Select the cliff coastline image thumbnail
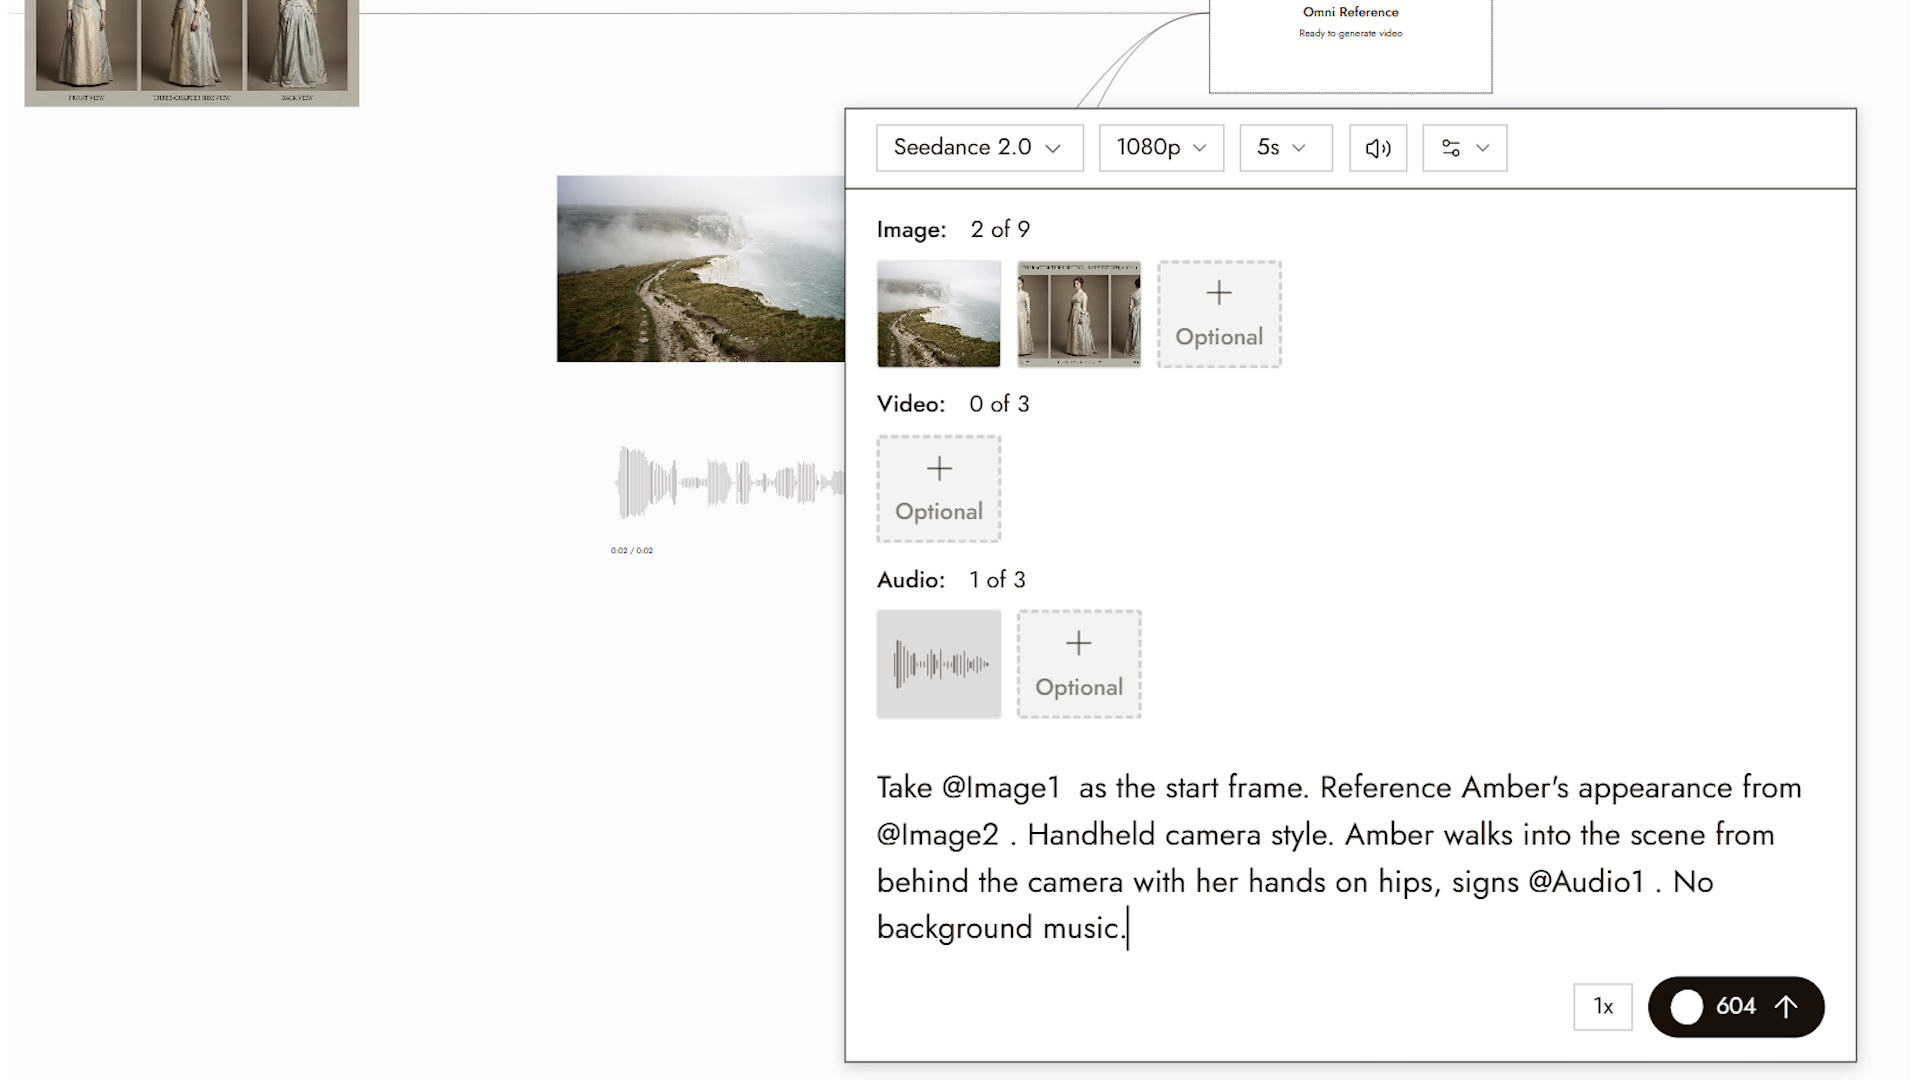Image resolution: width=1920 pixels, height=1080 pixels. click(938, 314)
